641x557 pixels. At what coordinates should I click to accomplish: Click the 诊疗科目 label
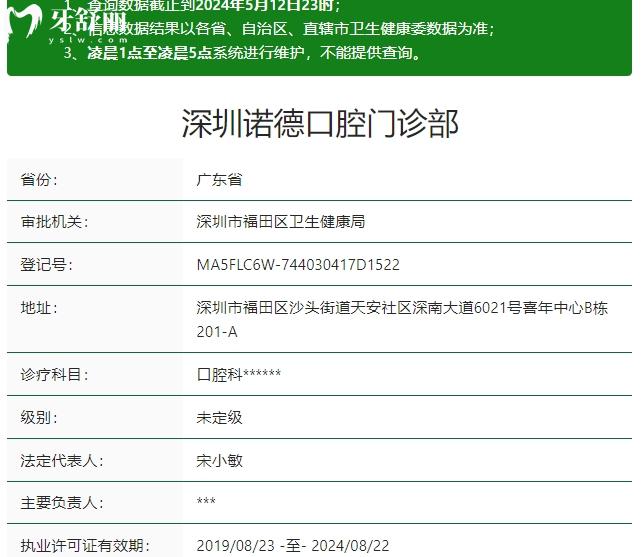(54, 374)
